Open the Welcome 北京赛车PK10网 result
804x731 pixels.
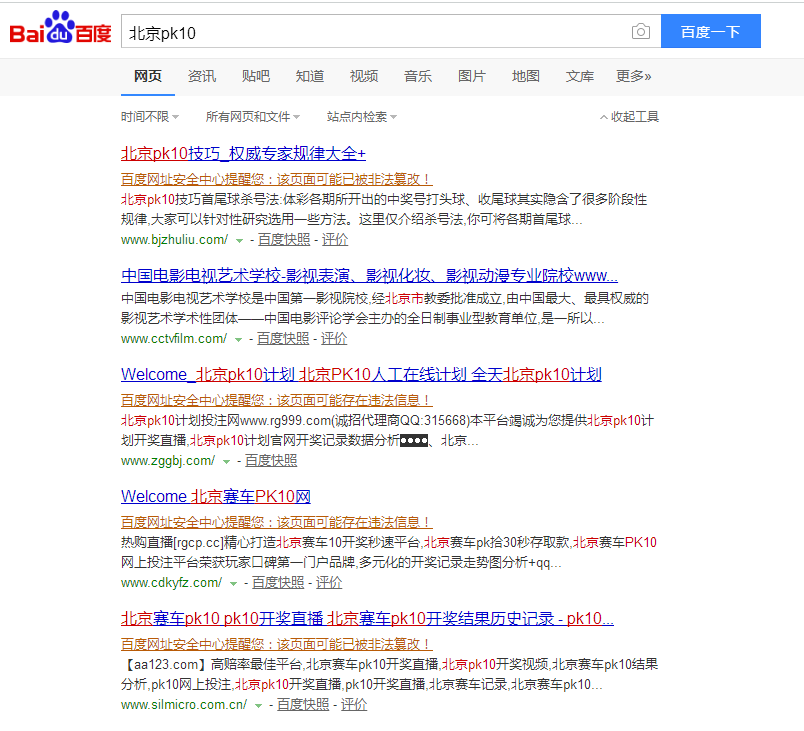click(216, 496)
